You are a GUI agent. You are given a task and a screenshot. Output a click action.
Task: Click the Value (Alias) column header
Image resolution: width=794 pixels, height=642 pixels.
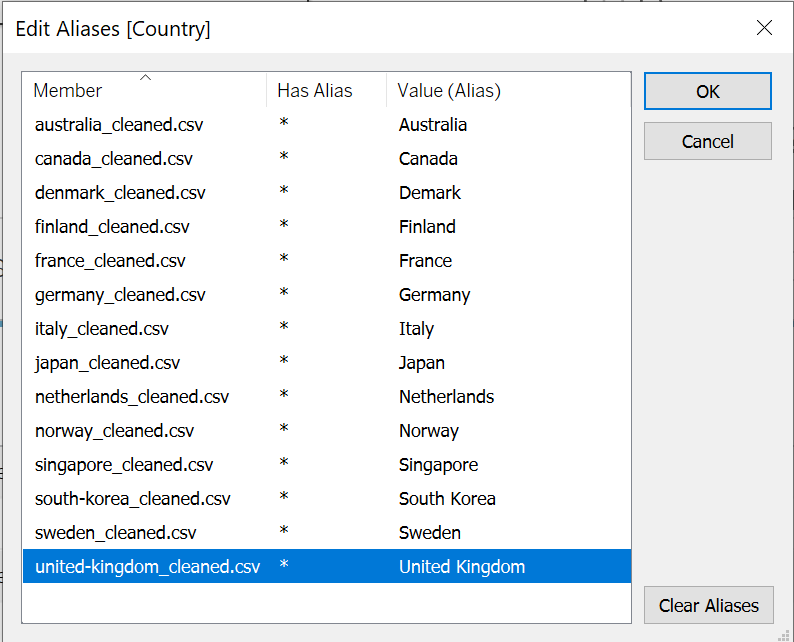coord(449,91)
